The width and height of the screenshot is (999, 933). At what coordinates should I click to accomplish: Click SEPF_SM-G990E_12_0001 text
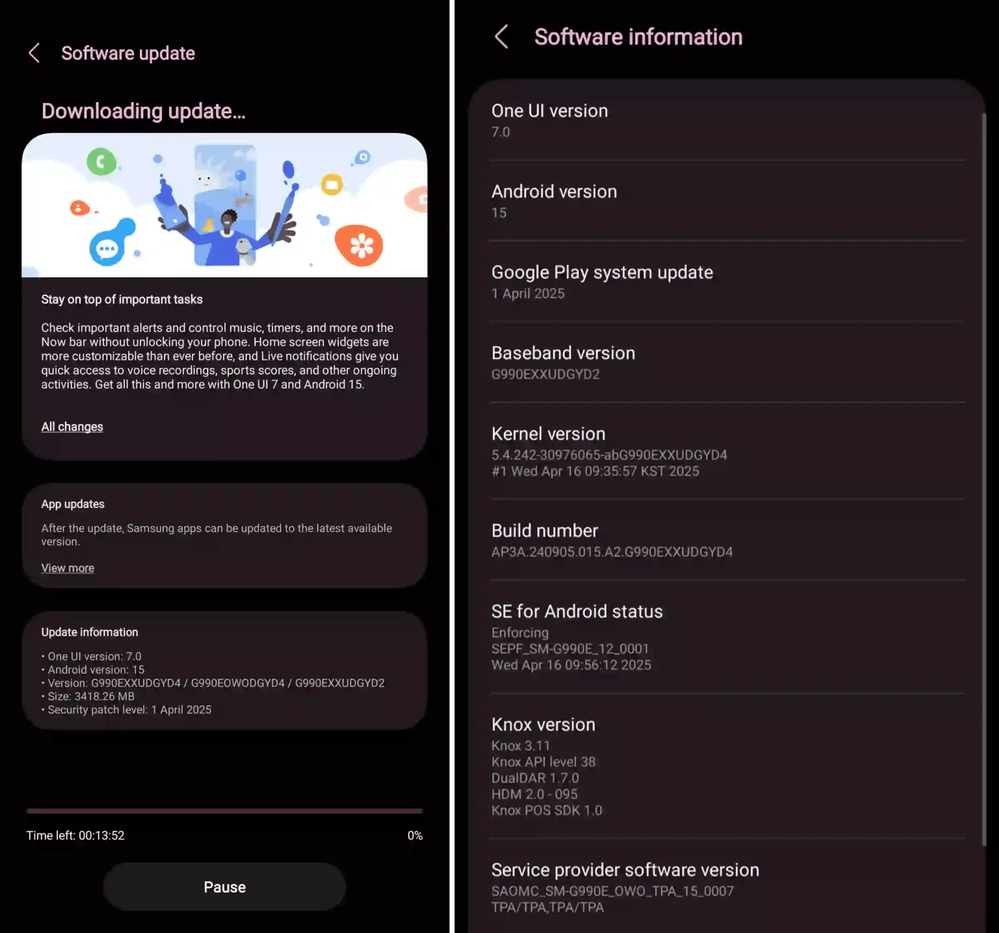click(x=570, y=649)
